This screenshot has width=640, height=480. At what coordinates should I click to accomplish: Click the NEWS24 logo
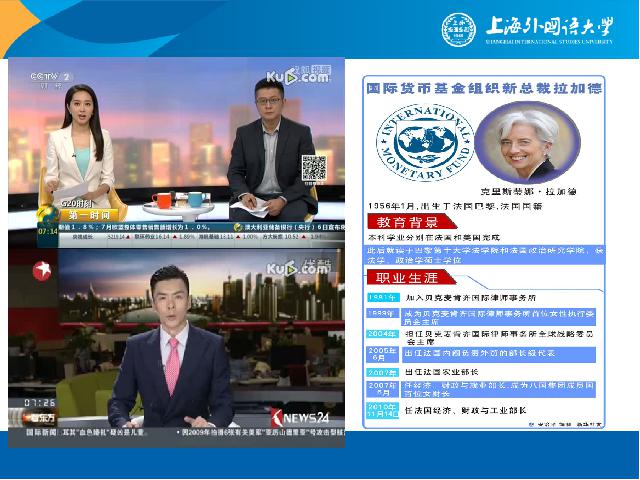point(299,416)
